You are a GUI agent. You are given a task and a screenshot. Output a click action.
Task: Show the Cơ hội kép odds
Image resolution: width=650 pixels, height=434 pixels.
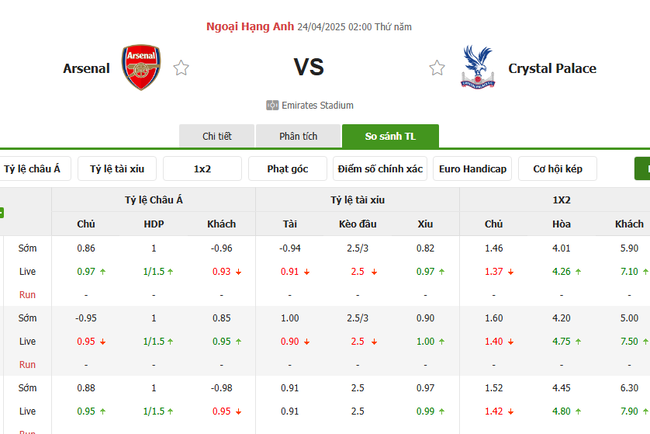[x=564, y=169]
